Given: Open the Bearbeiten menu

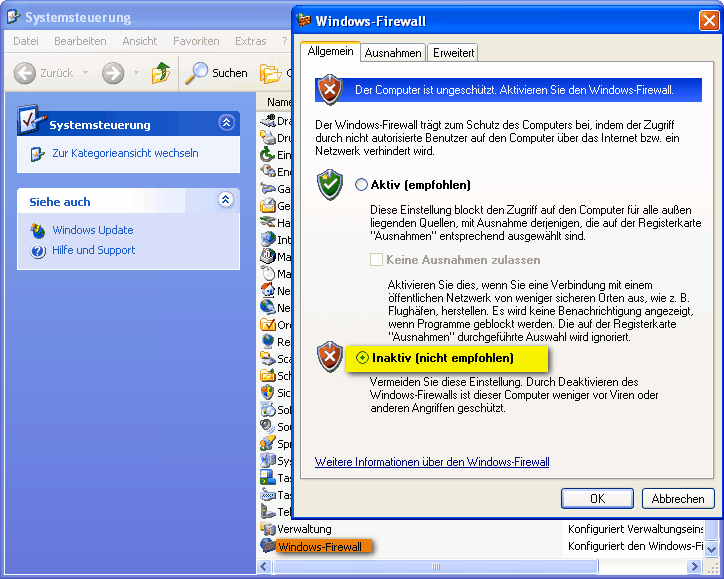Looking at the screenshot, I should (x=80, y=41).
